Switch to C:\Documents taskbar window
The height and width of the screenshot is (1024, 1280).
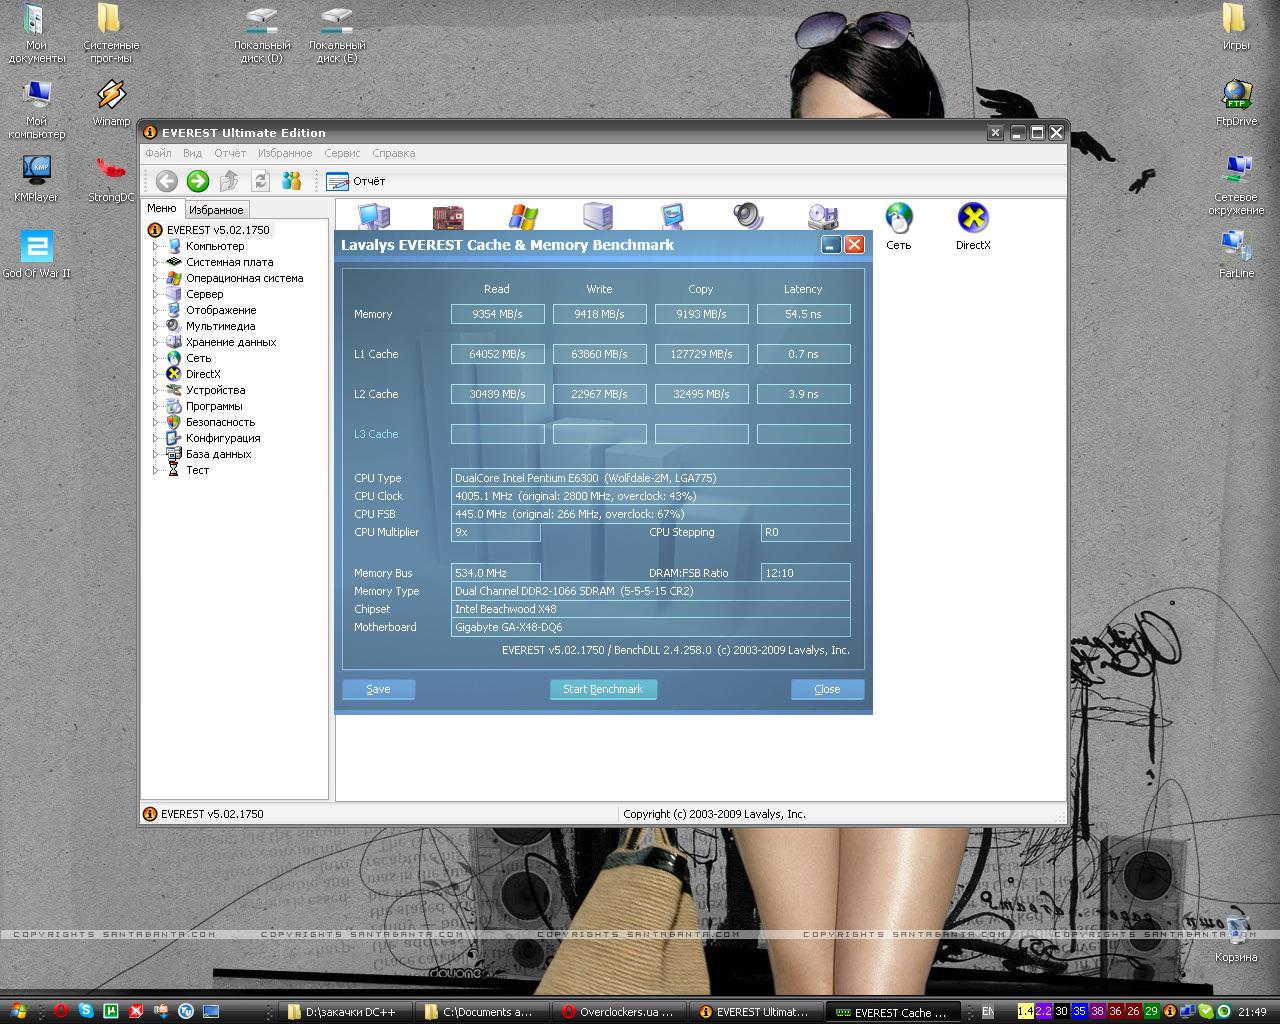(484, 1012)
